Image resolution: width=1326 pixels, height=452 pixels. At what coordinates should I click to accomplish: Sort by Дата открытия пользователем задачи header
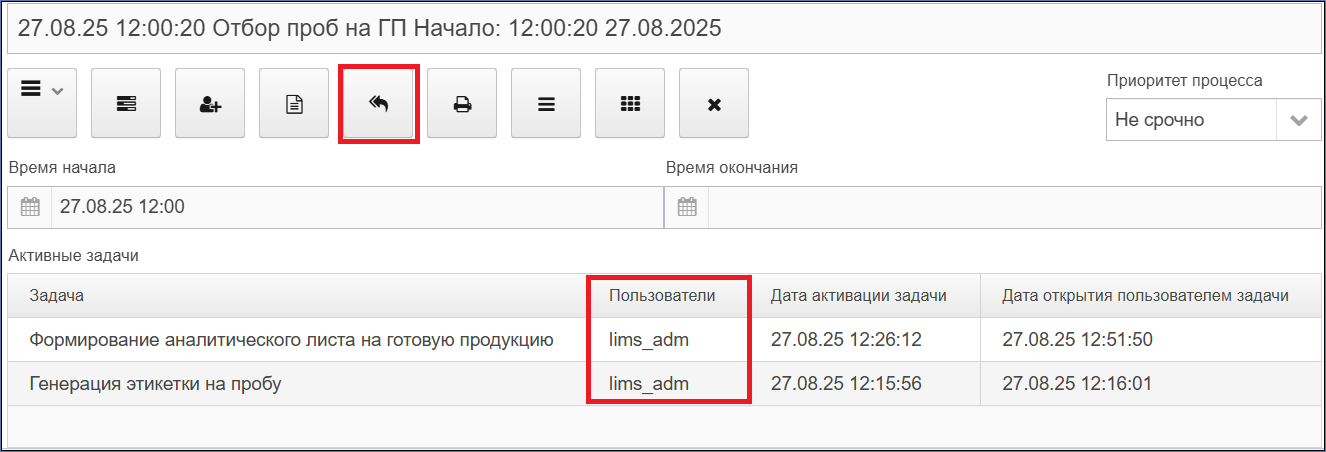tap(1151, 296)
